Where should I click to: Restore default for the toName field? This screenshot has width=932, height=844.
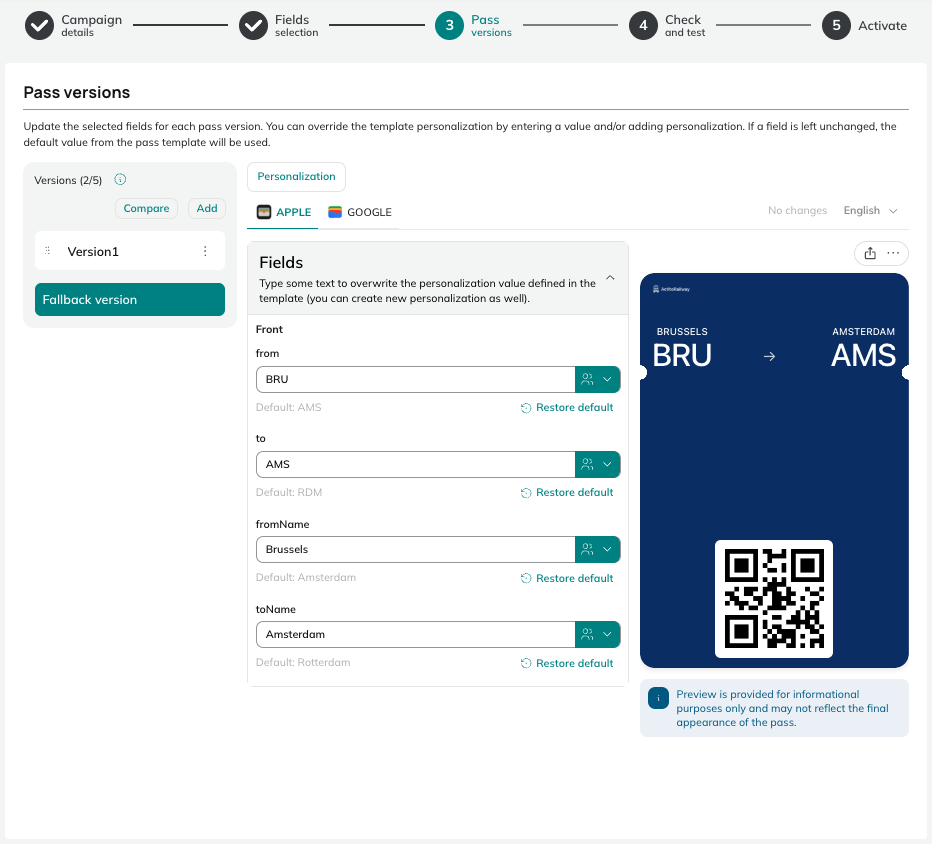567,663
